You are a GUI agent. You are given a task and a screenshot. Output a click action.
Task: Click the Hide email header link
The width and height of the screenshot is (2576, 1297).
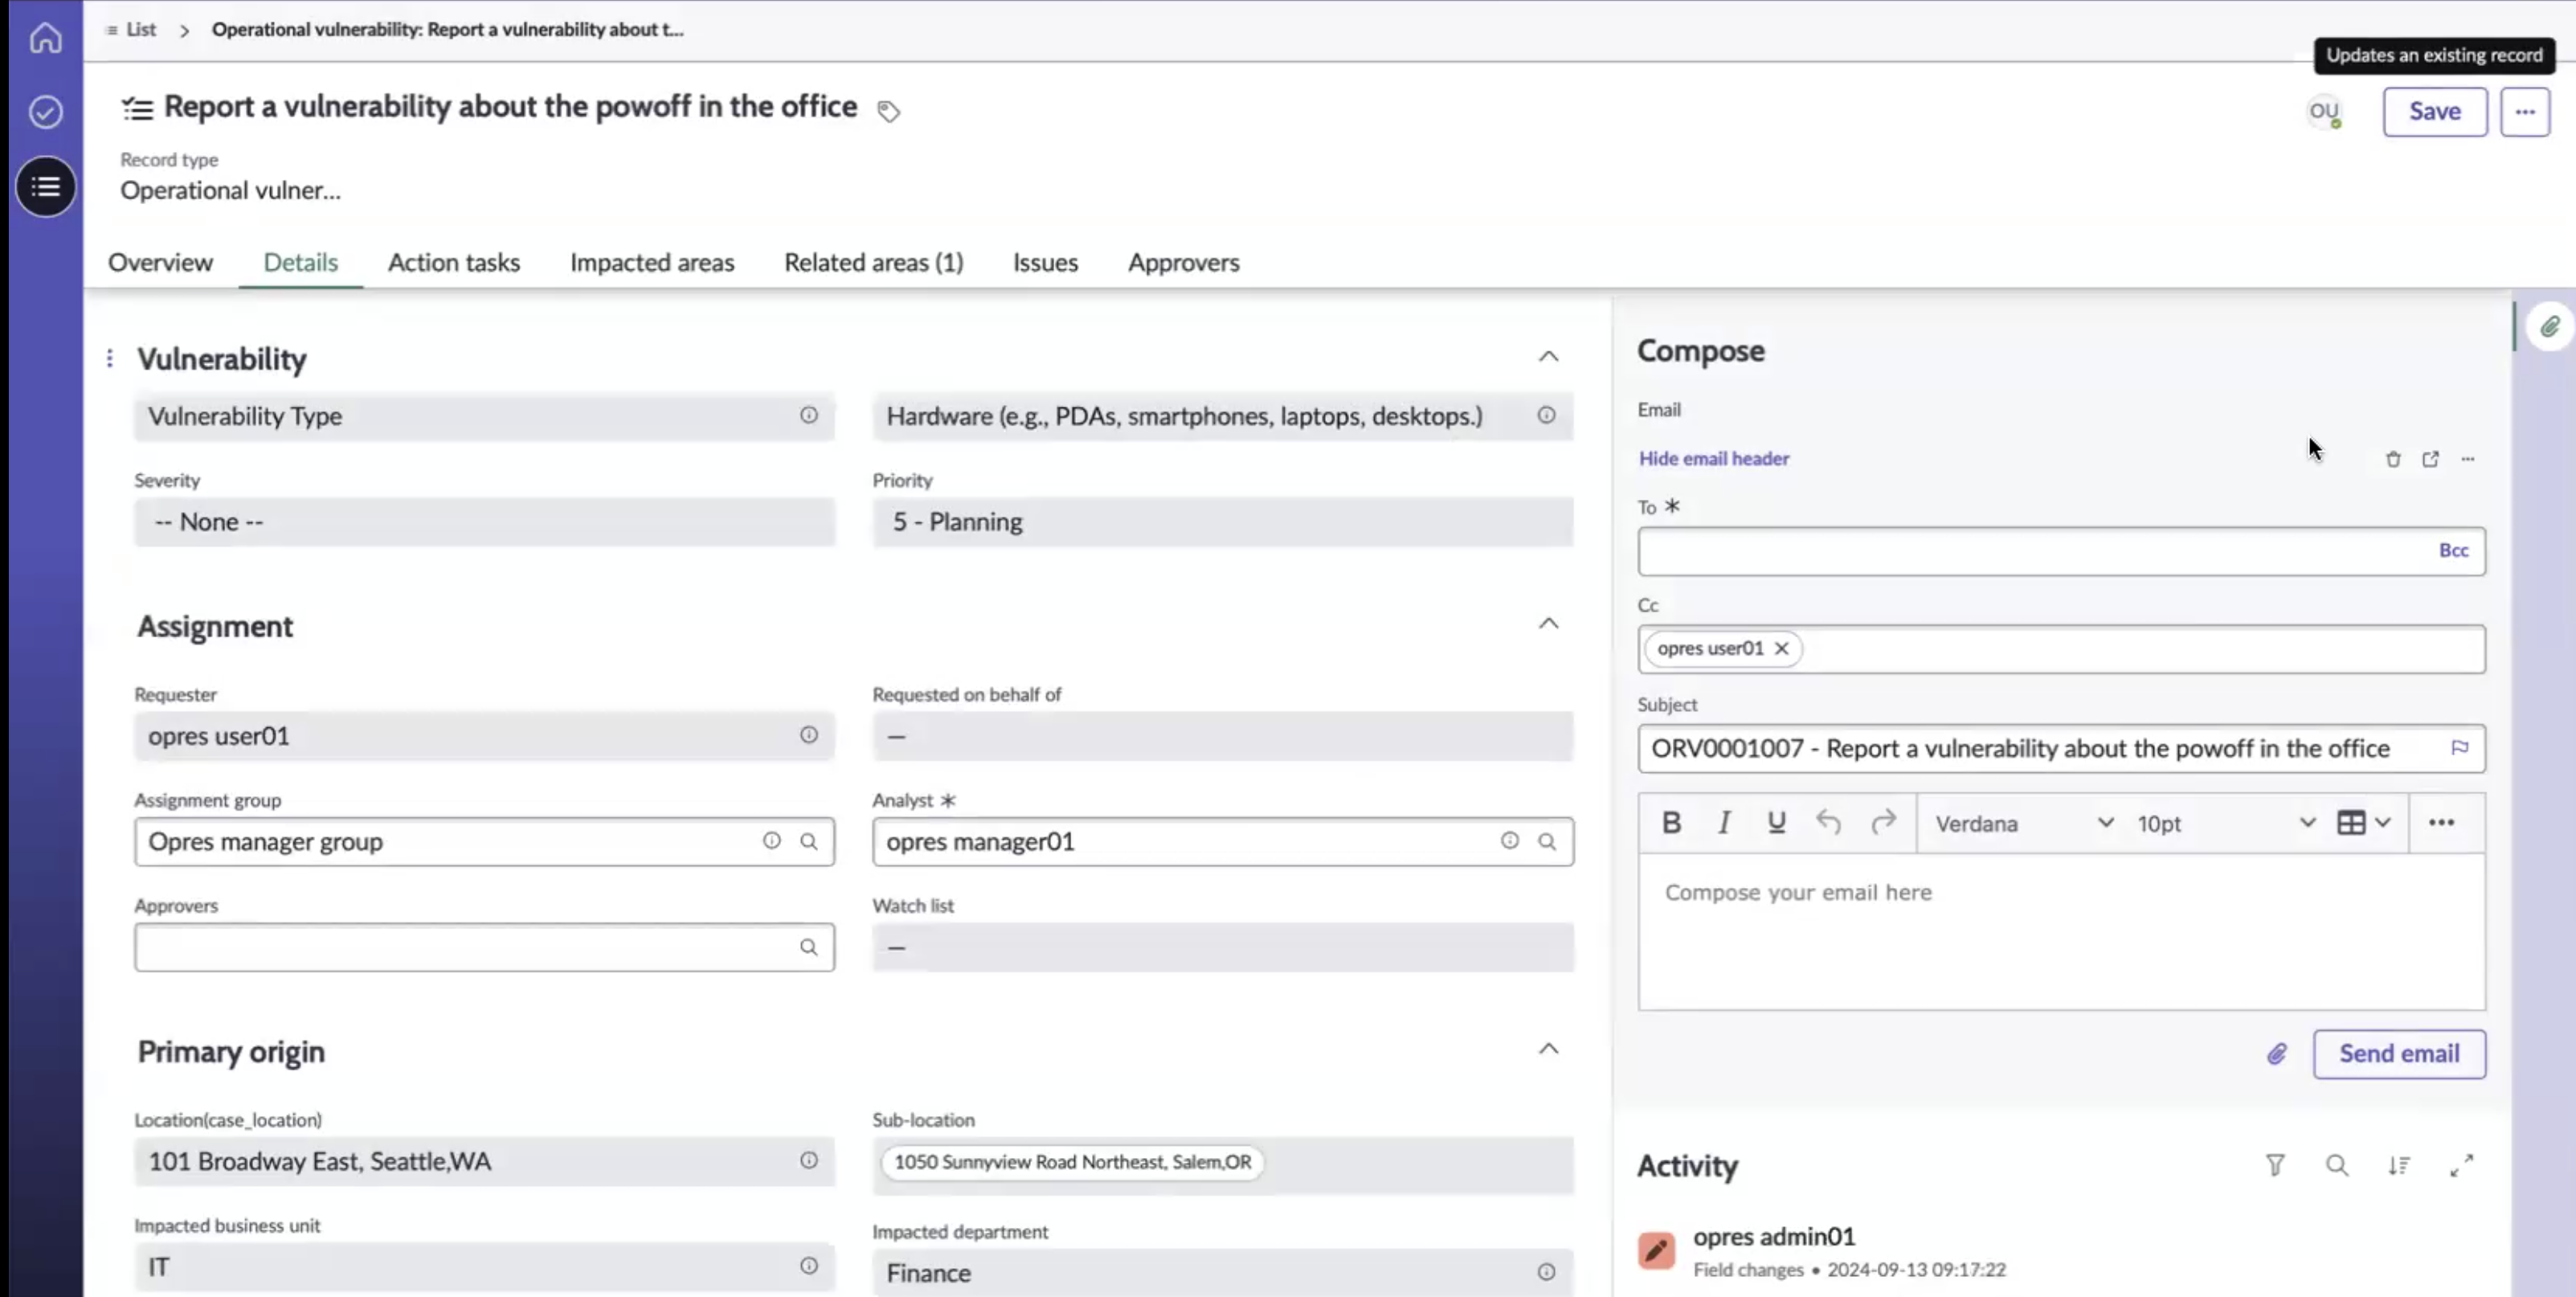click(x=1713, y=459)
